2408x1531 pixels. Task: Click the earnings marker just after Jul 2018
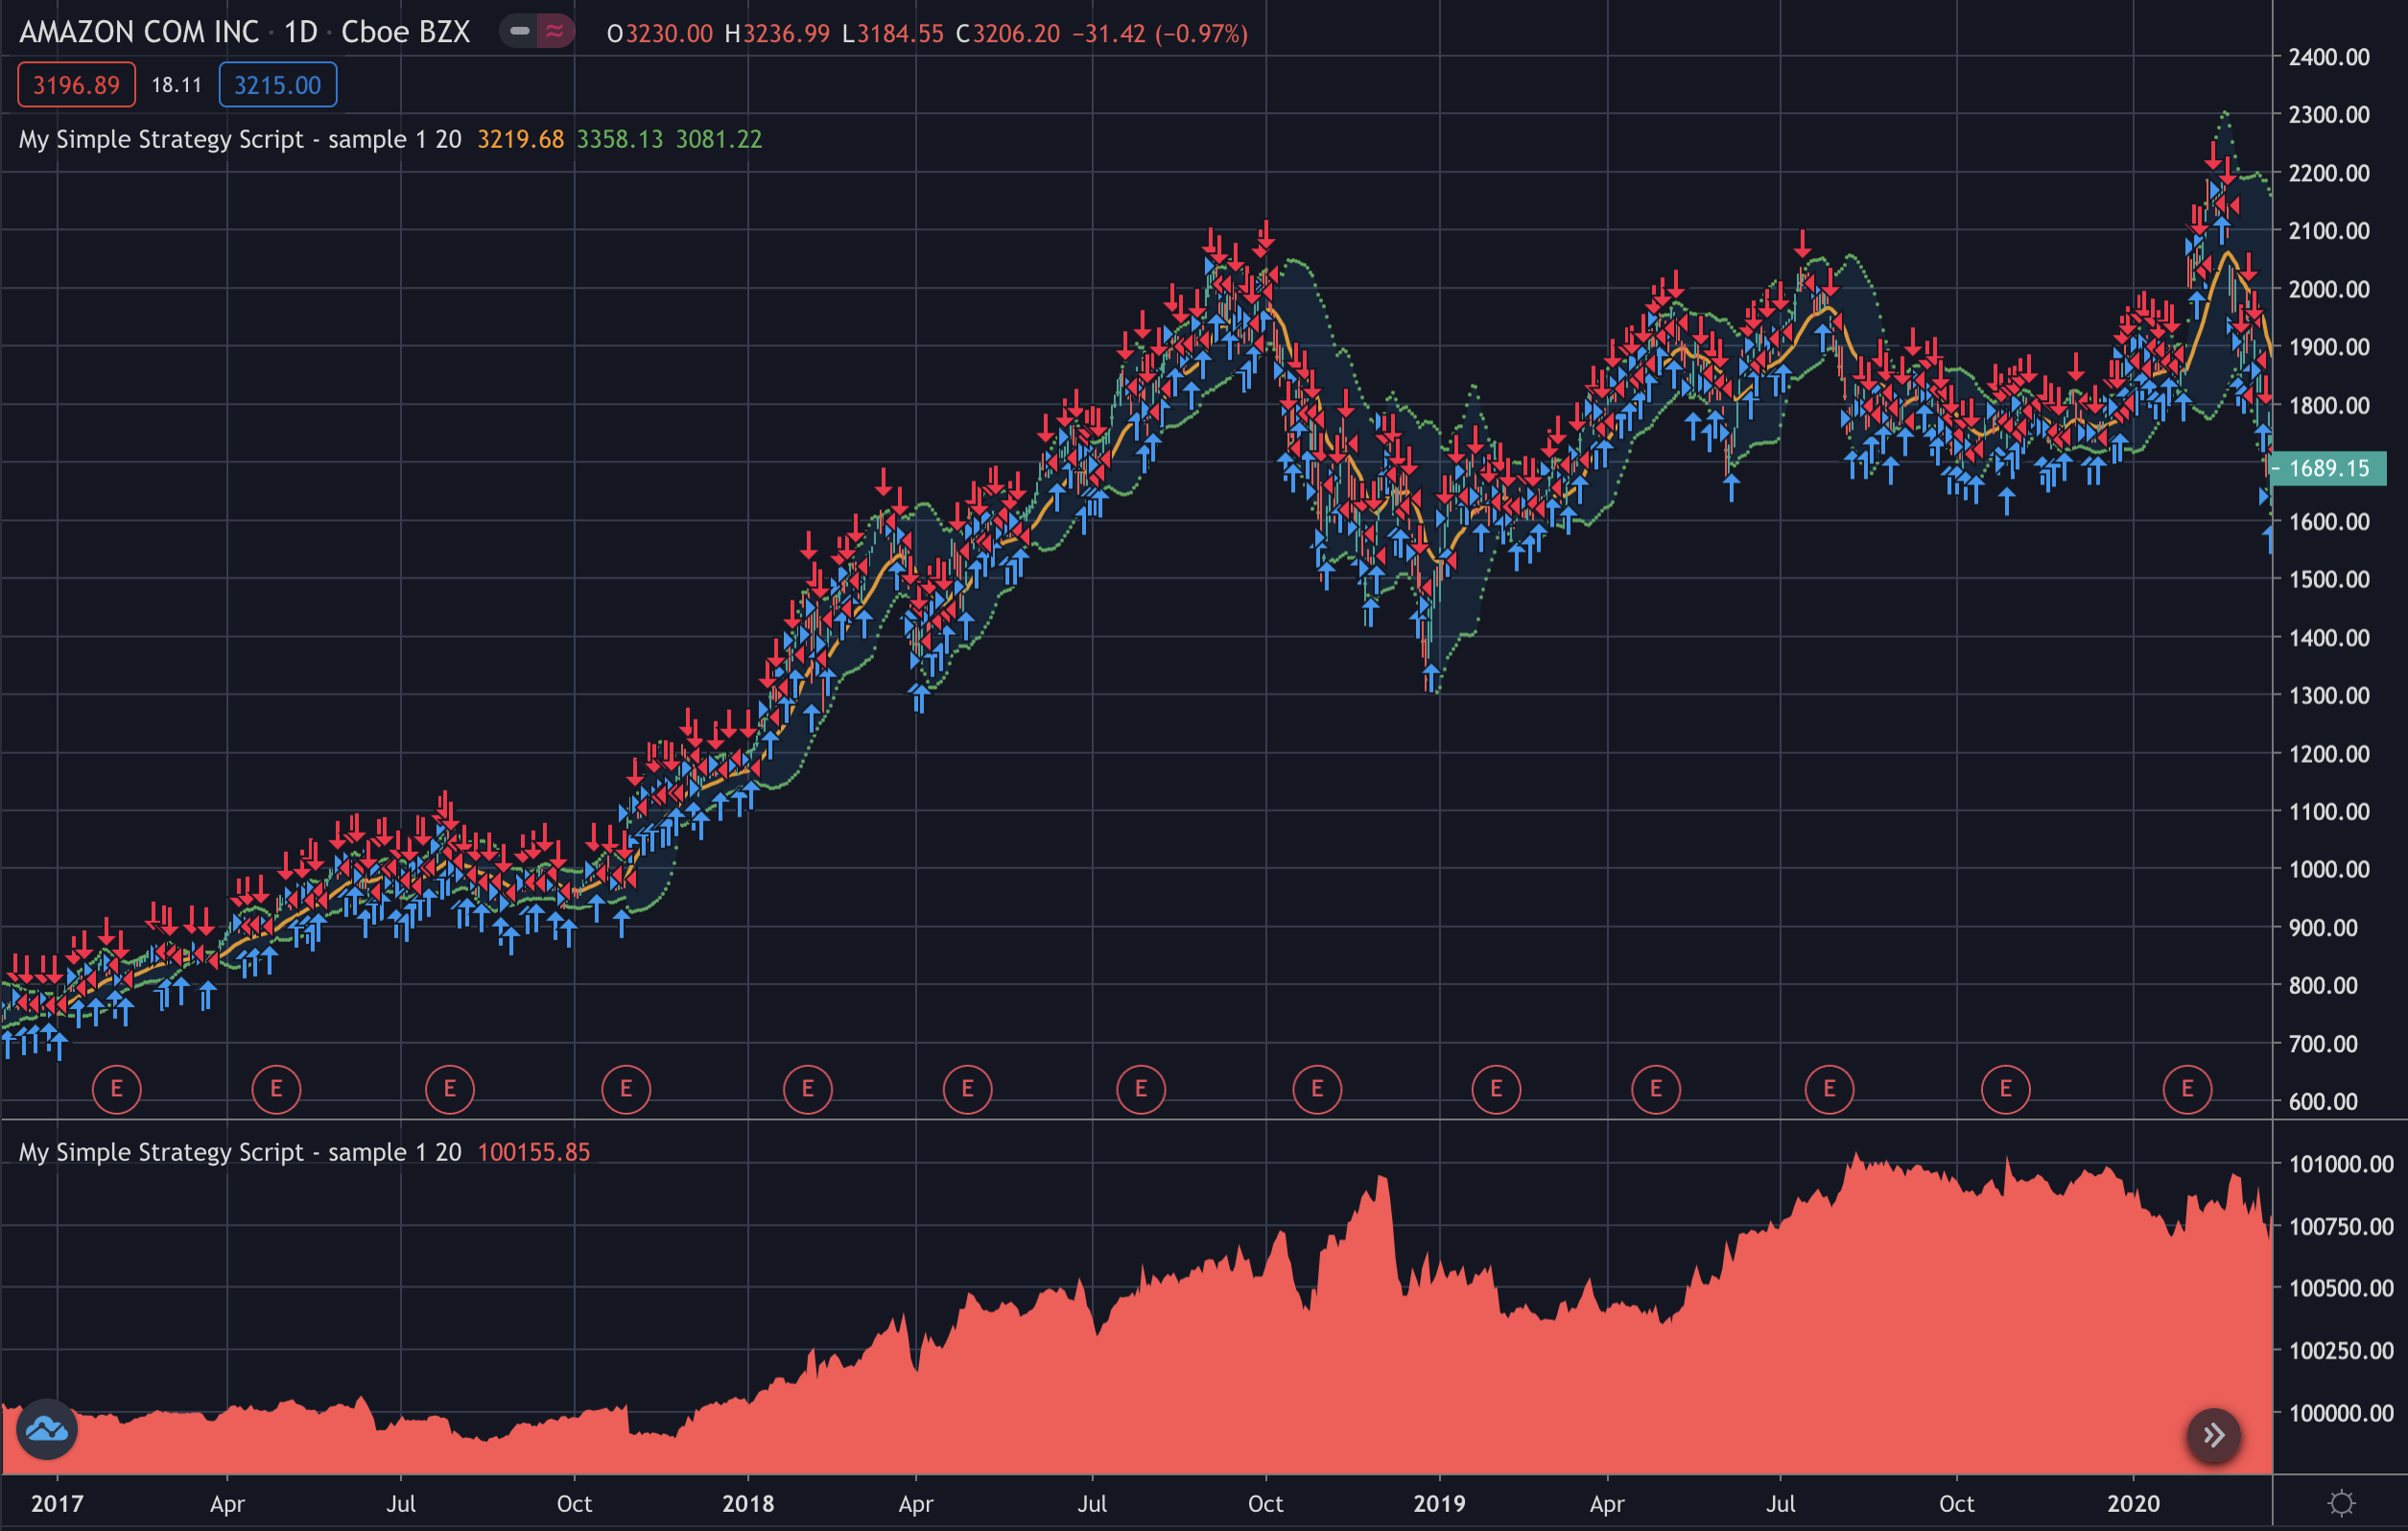[x=1141, y=1089]
